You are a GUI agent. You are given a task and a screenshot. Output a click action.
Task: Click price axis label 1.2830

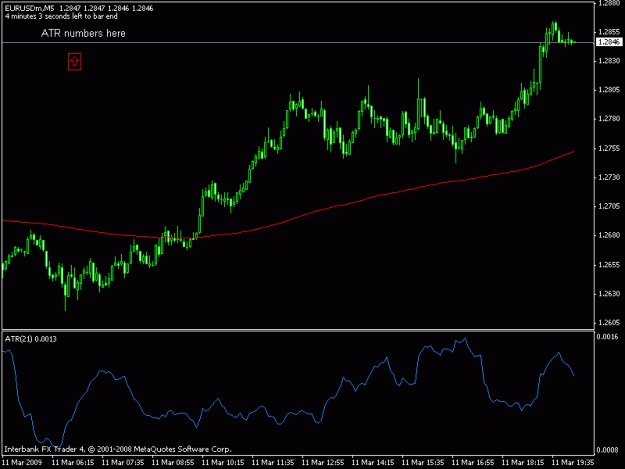click(609, 61)
